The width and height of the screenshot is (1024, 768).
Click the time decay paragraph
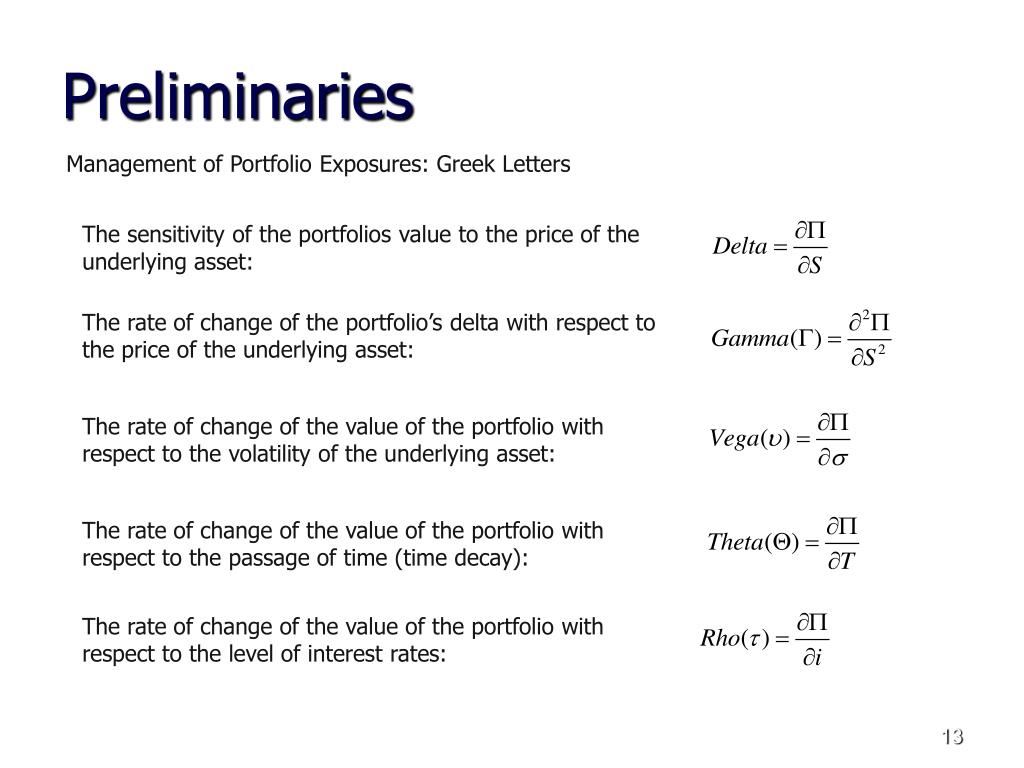342,544
